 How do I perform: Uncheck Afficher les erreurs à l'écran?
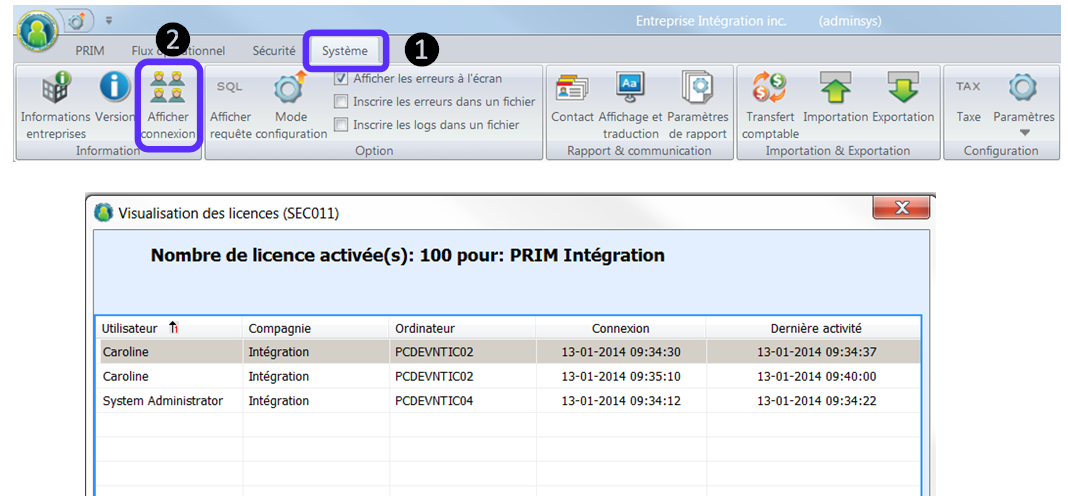[x=341, y=78]
